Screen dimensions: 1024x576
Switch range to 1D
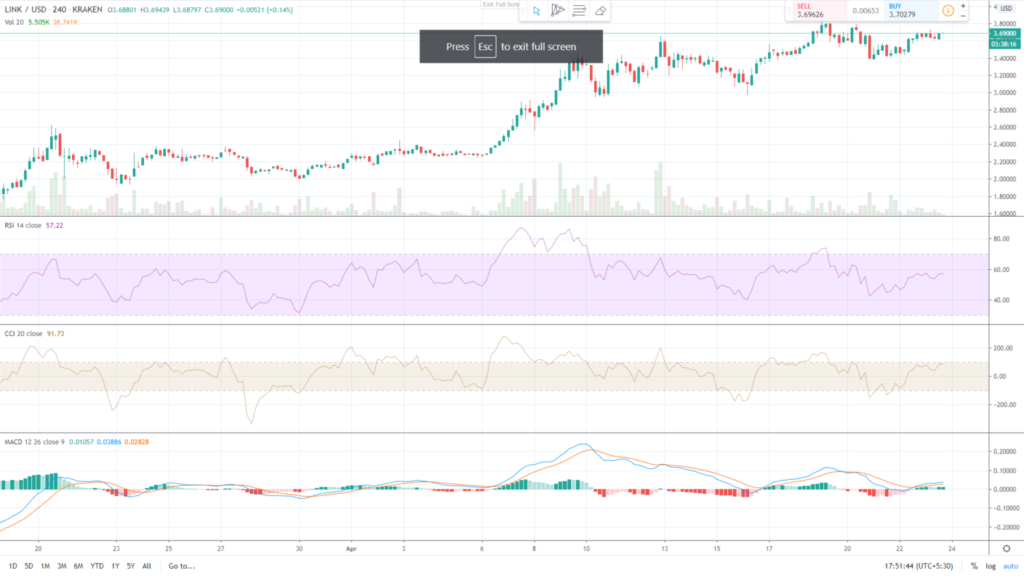13,565
